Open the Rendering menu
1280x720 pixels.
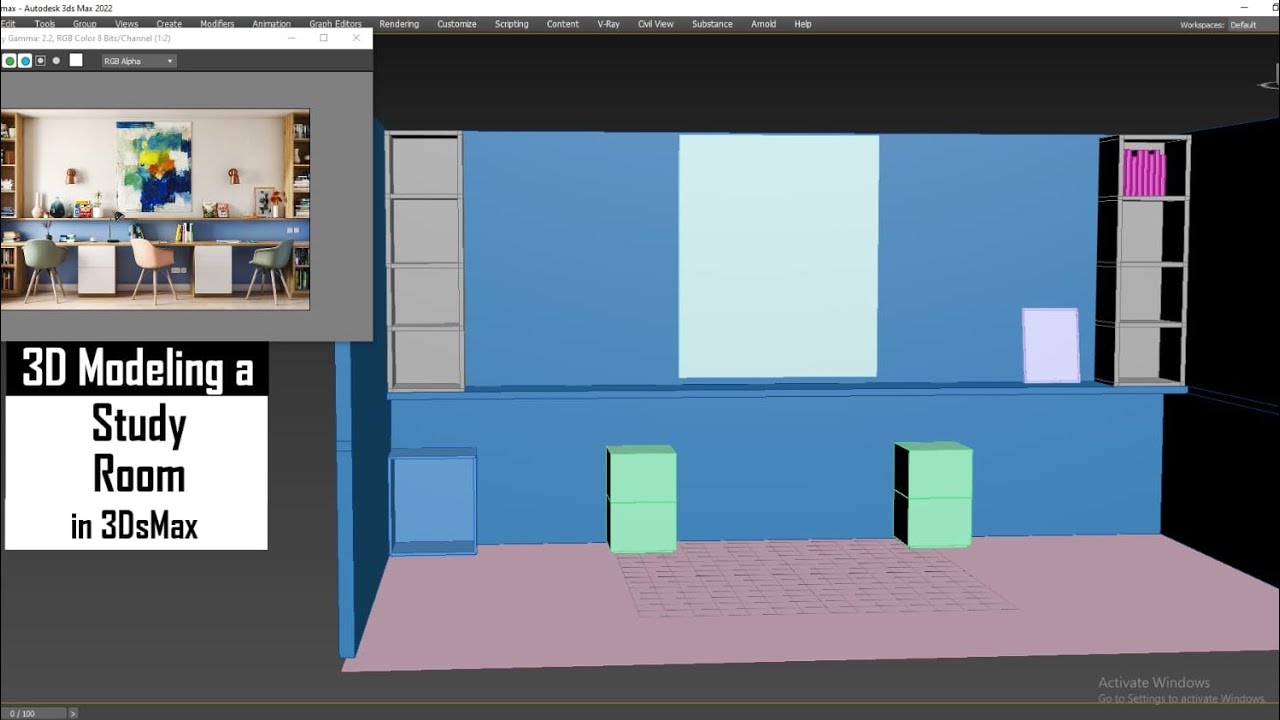tap(399, 24)
